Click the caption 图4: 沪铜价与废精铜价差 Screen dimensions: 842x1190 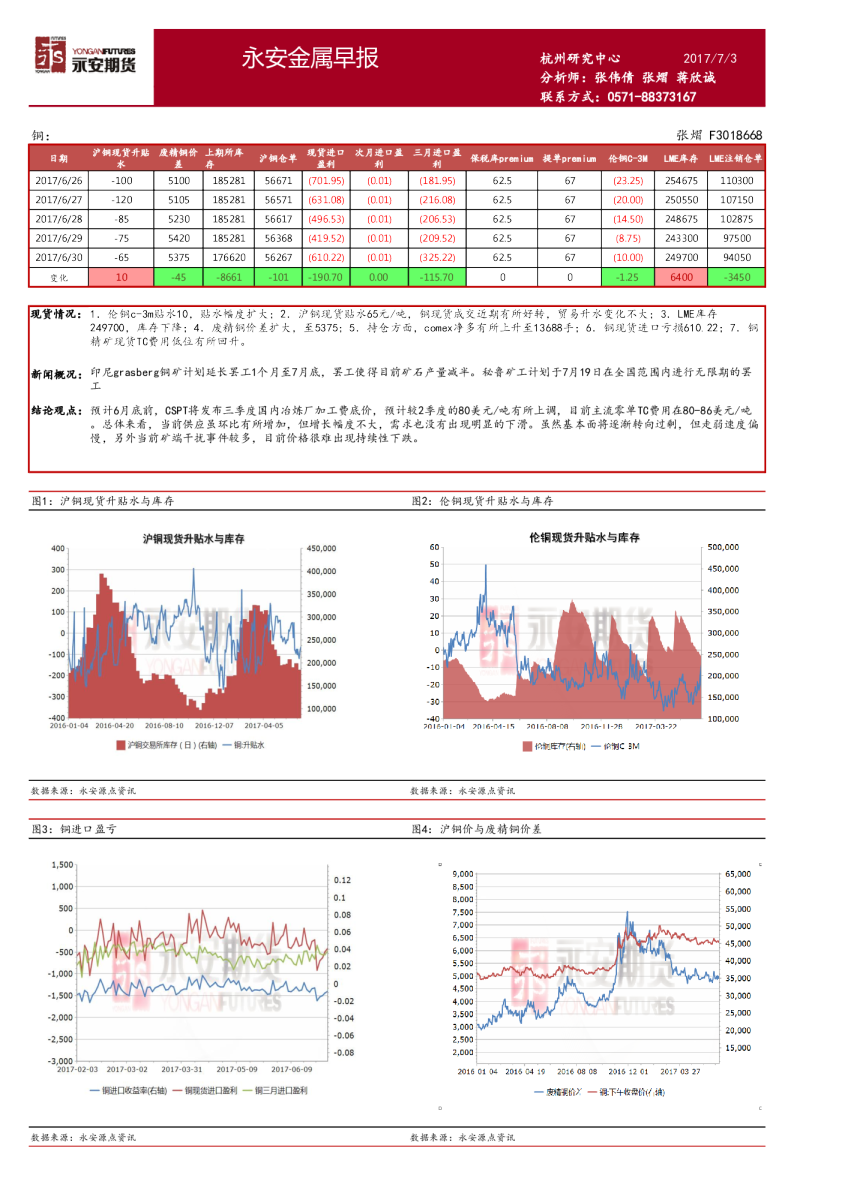477,829
